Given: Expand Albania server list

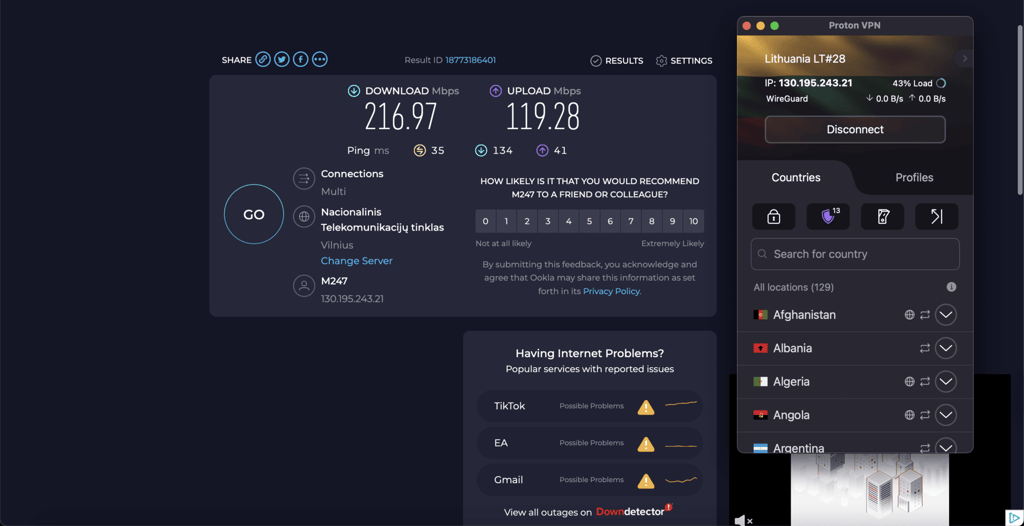Looking at the screenshot, I should [946, 348].
